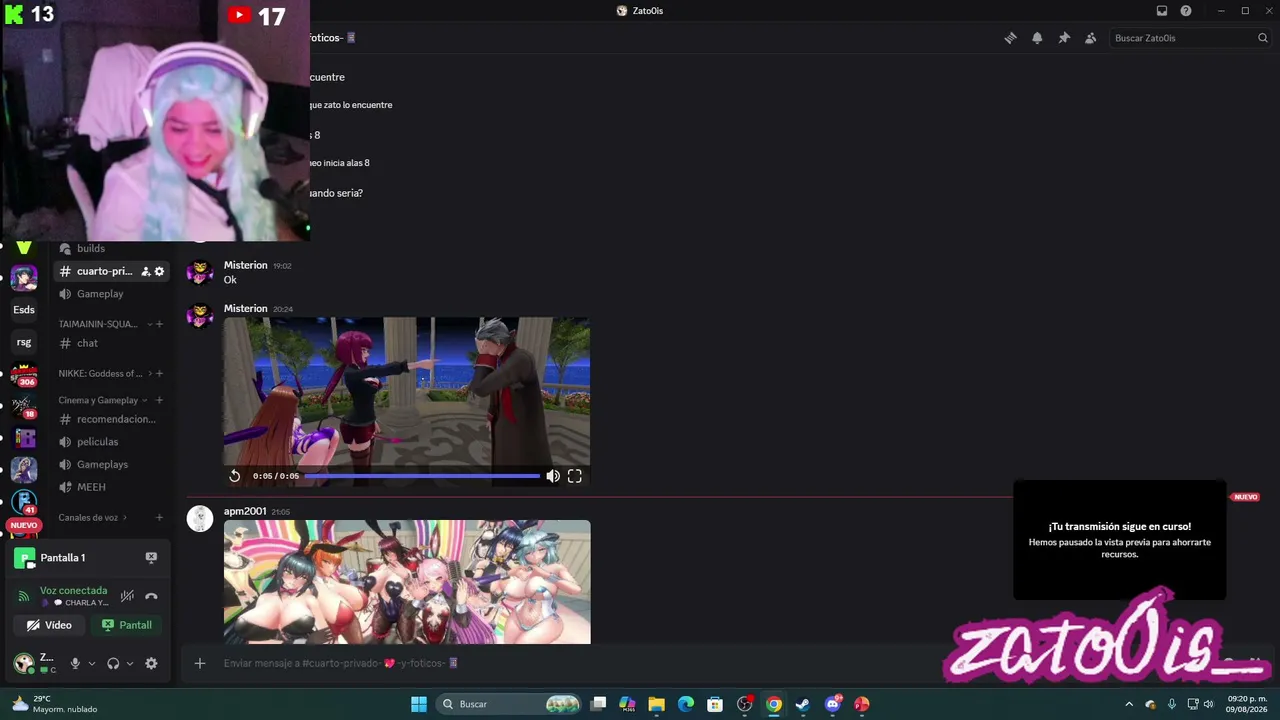The image size is (1280, 720).
Task: Add channel to NIKKE category
Action: (x=159, y=373)
